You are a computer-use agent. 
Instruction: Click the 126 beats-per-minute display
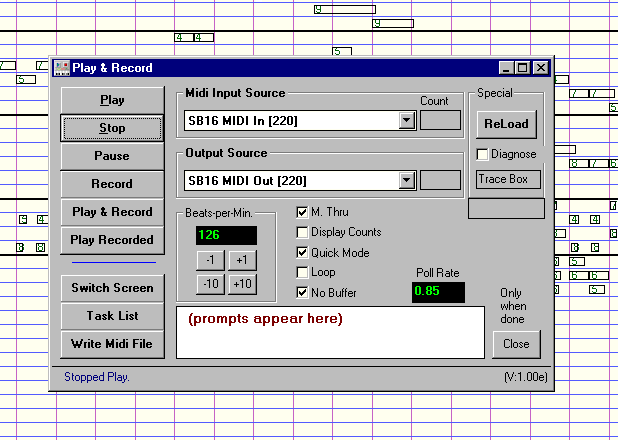[x=226, y=235]
